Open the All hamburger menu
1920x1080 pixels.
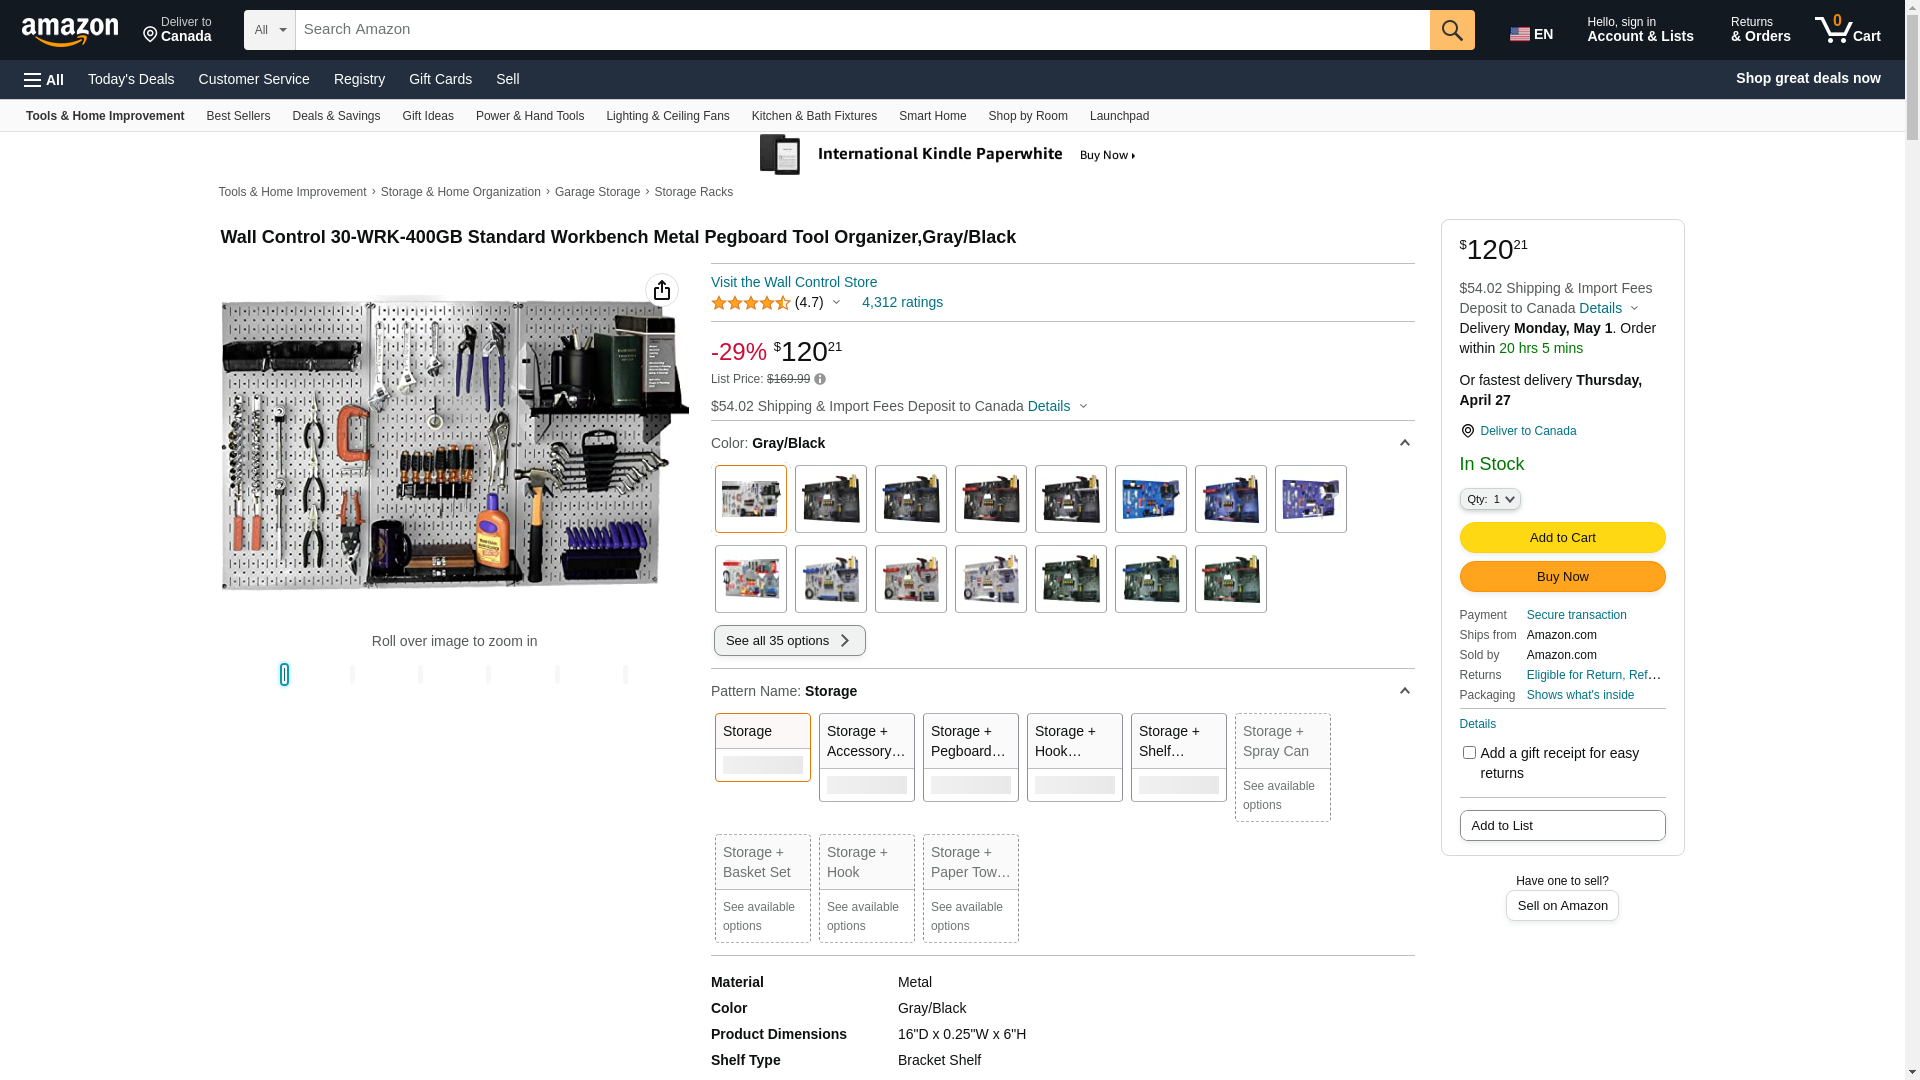pos(44,80)
